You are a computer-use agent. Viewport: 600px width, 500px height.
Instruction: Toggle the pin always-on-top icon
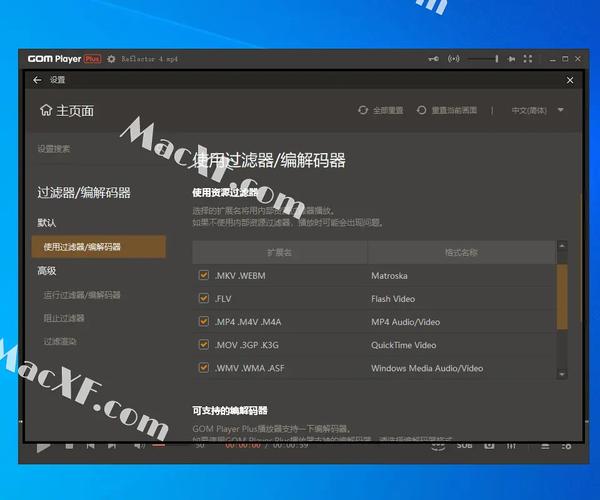[512, 59]
